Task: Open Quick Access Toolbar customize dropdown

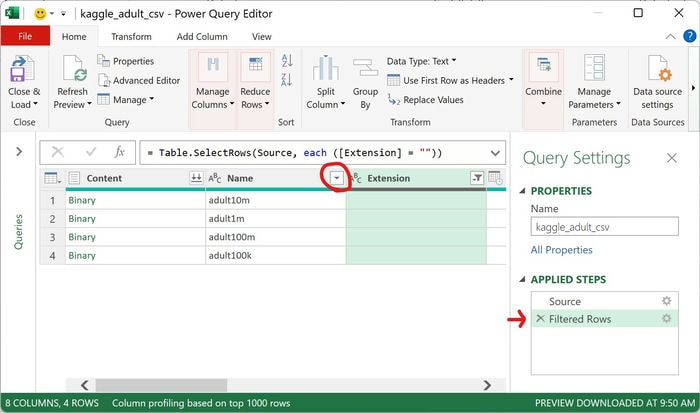Action: pos(63,14)
